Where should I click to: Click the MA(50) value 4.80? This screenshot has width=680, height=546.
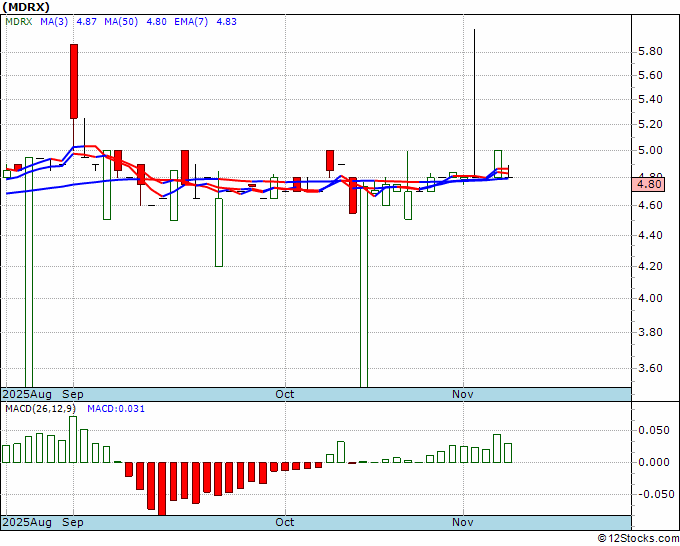(157, 22)
